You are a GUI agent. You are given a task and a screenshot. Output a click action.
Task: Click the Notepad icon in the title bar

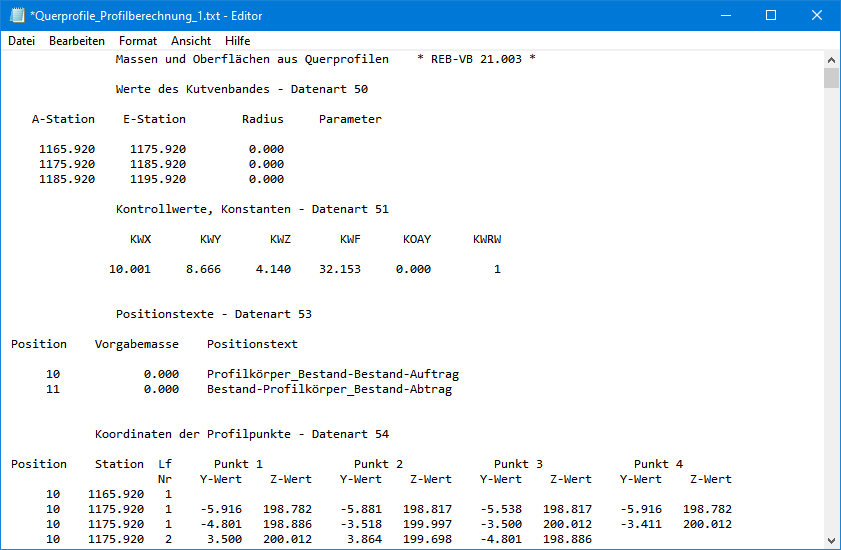tap(17, 16)
